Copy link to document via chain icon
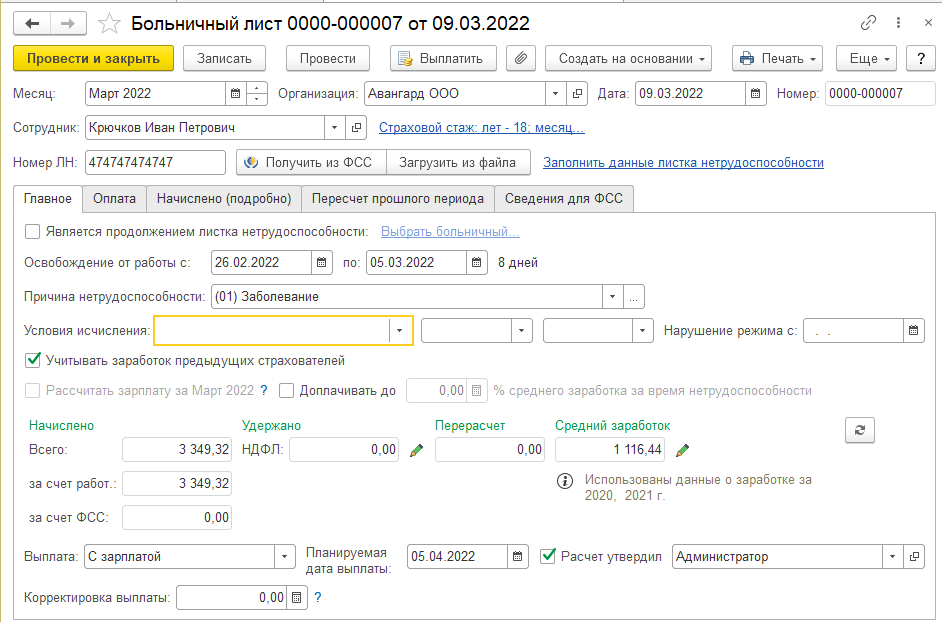Screen dimensions: 942x622 (x=868, y=23)
